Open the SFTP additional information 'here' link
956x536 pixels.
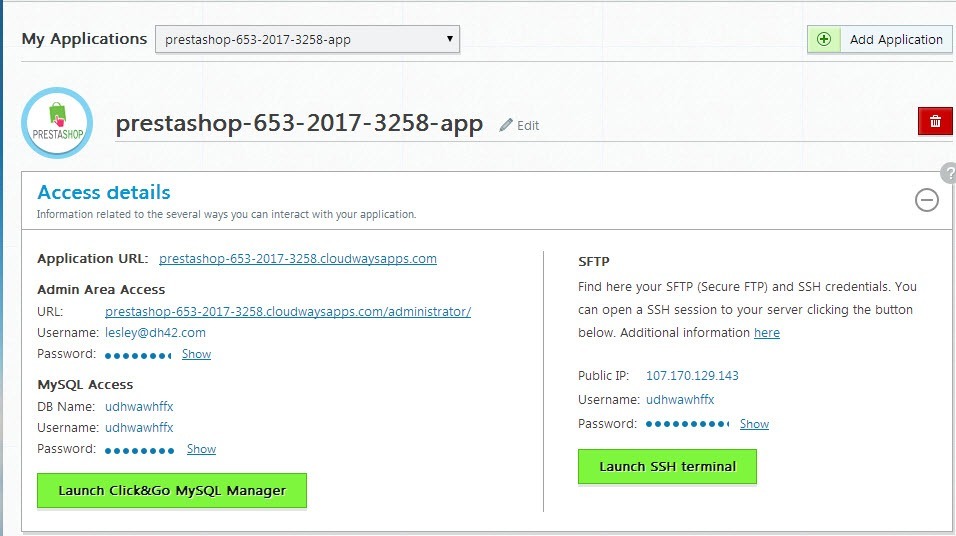tap(767, 333)
